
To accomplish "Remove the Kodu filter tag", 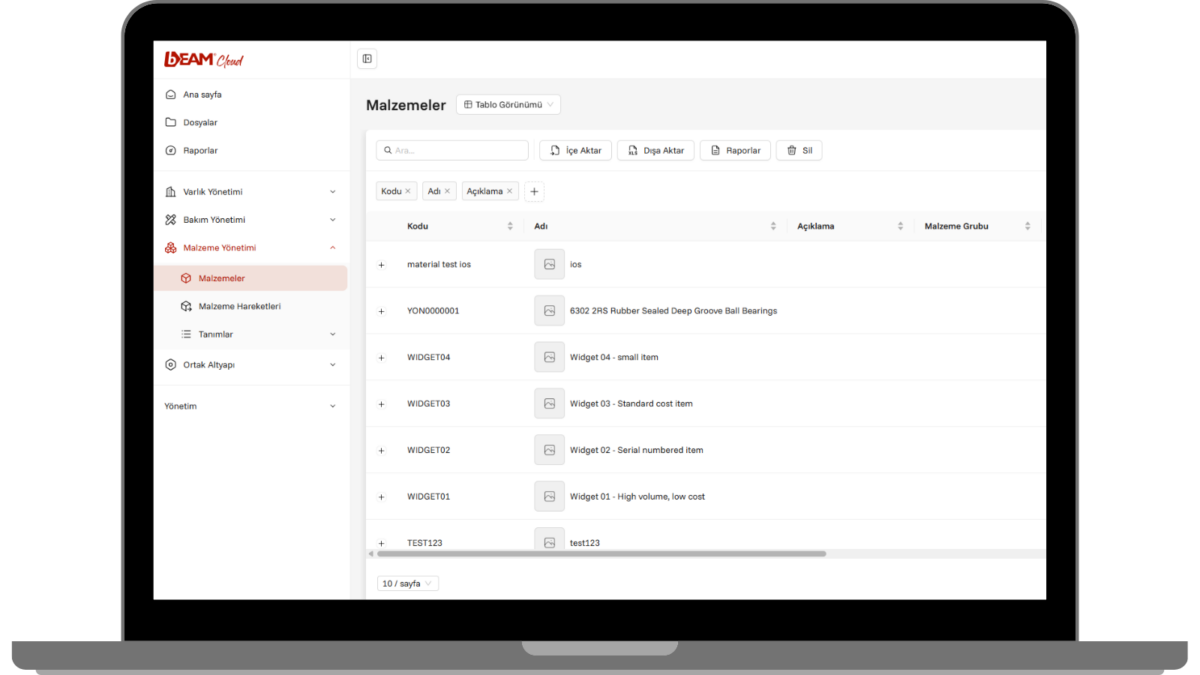I will [408, 191].
